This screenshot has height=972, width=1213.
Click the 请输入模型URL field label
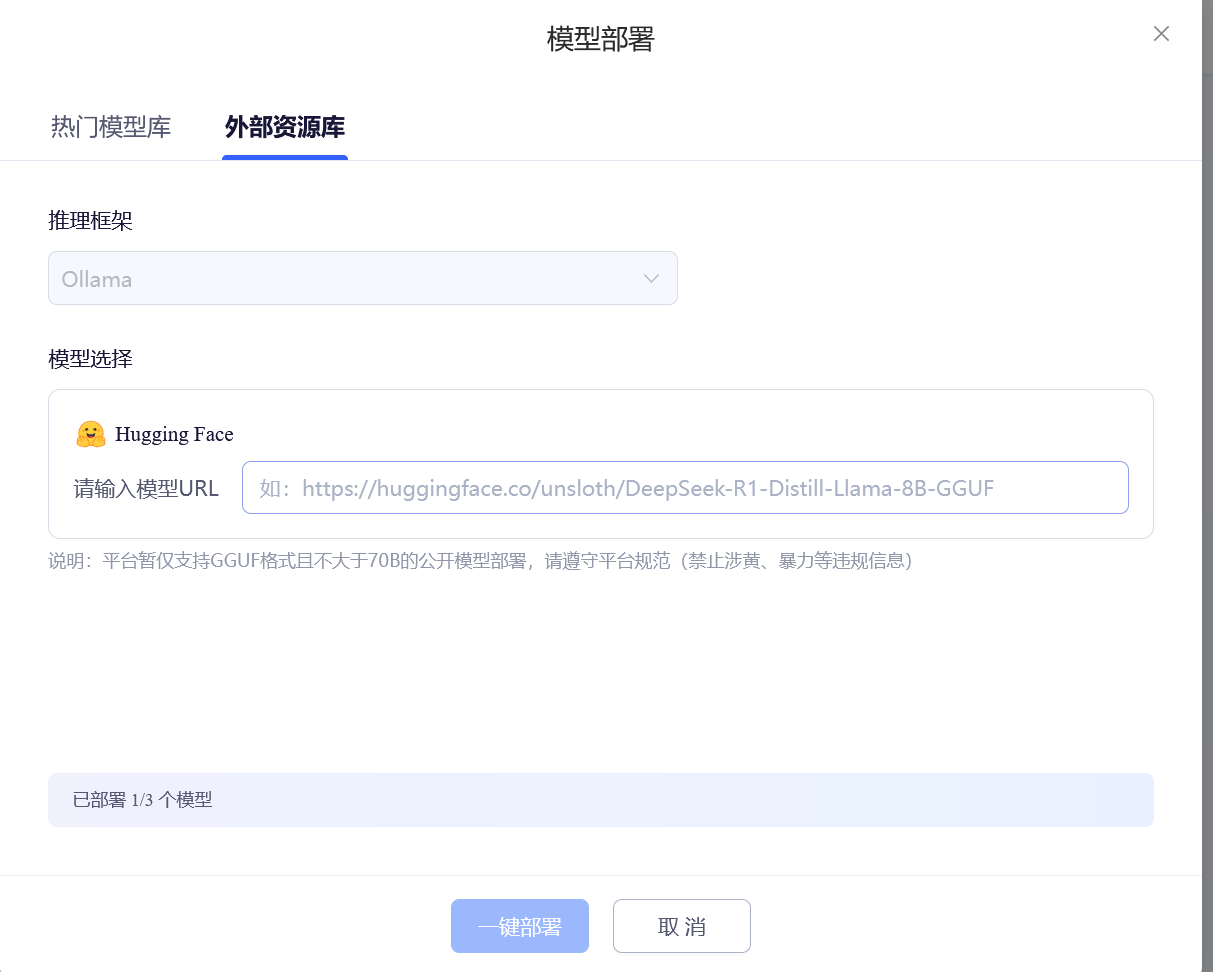146,489
